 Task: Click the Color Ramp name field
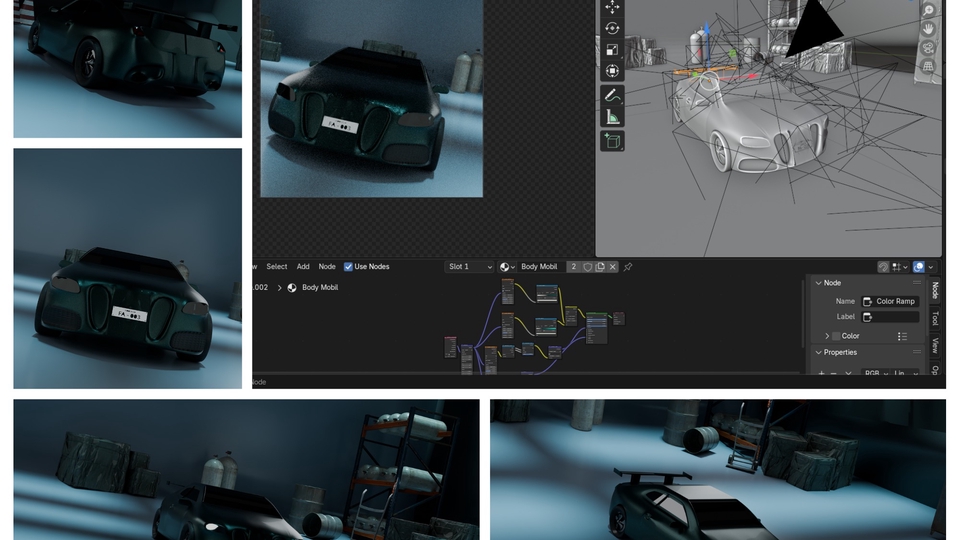(x=890, y=301)
